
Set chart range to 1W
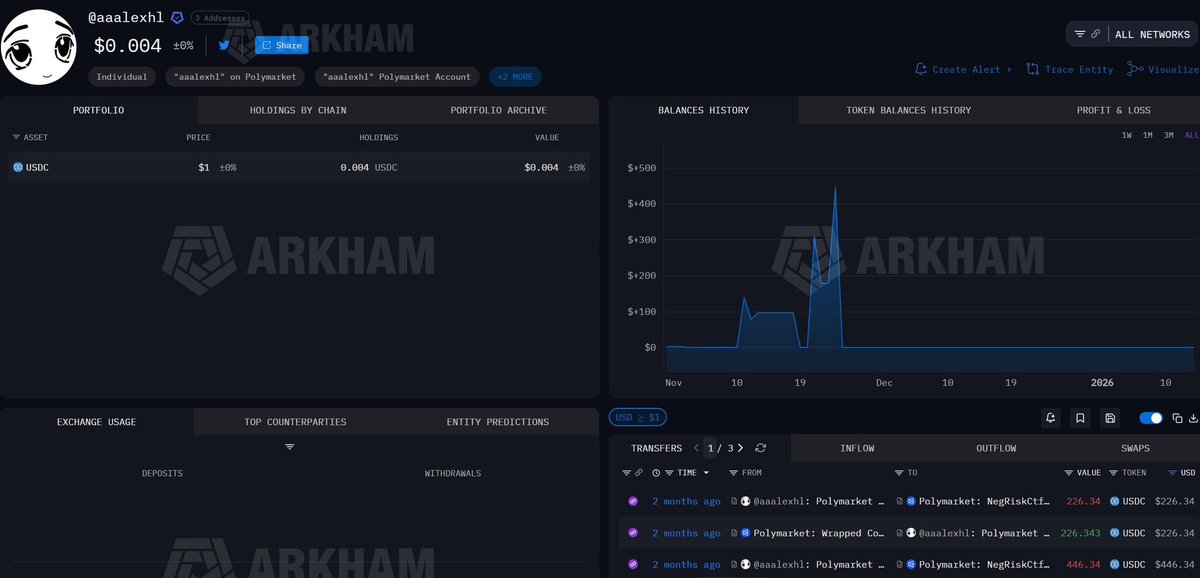tap(1127, 135)
